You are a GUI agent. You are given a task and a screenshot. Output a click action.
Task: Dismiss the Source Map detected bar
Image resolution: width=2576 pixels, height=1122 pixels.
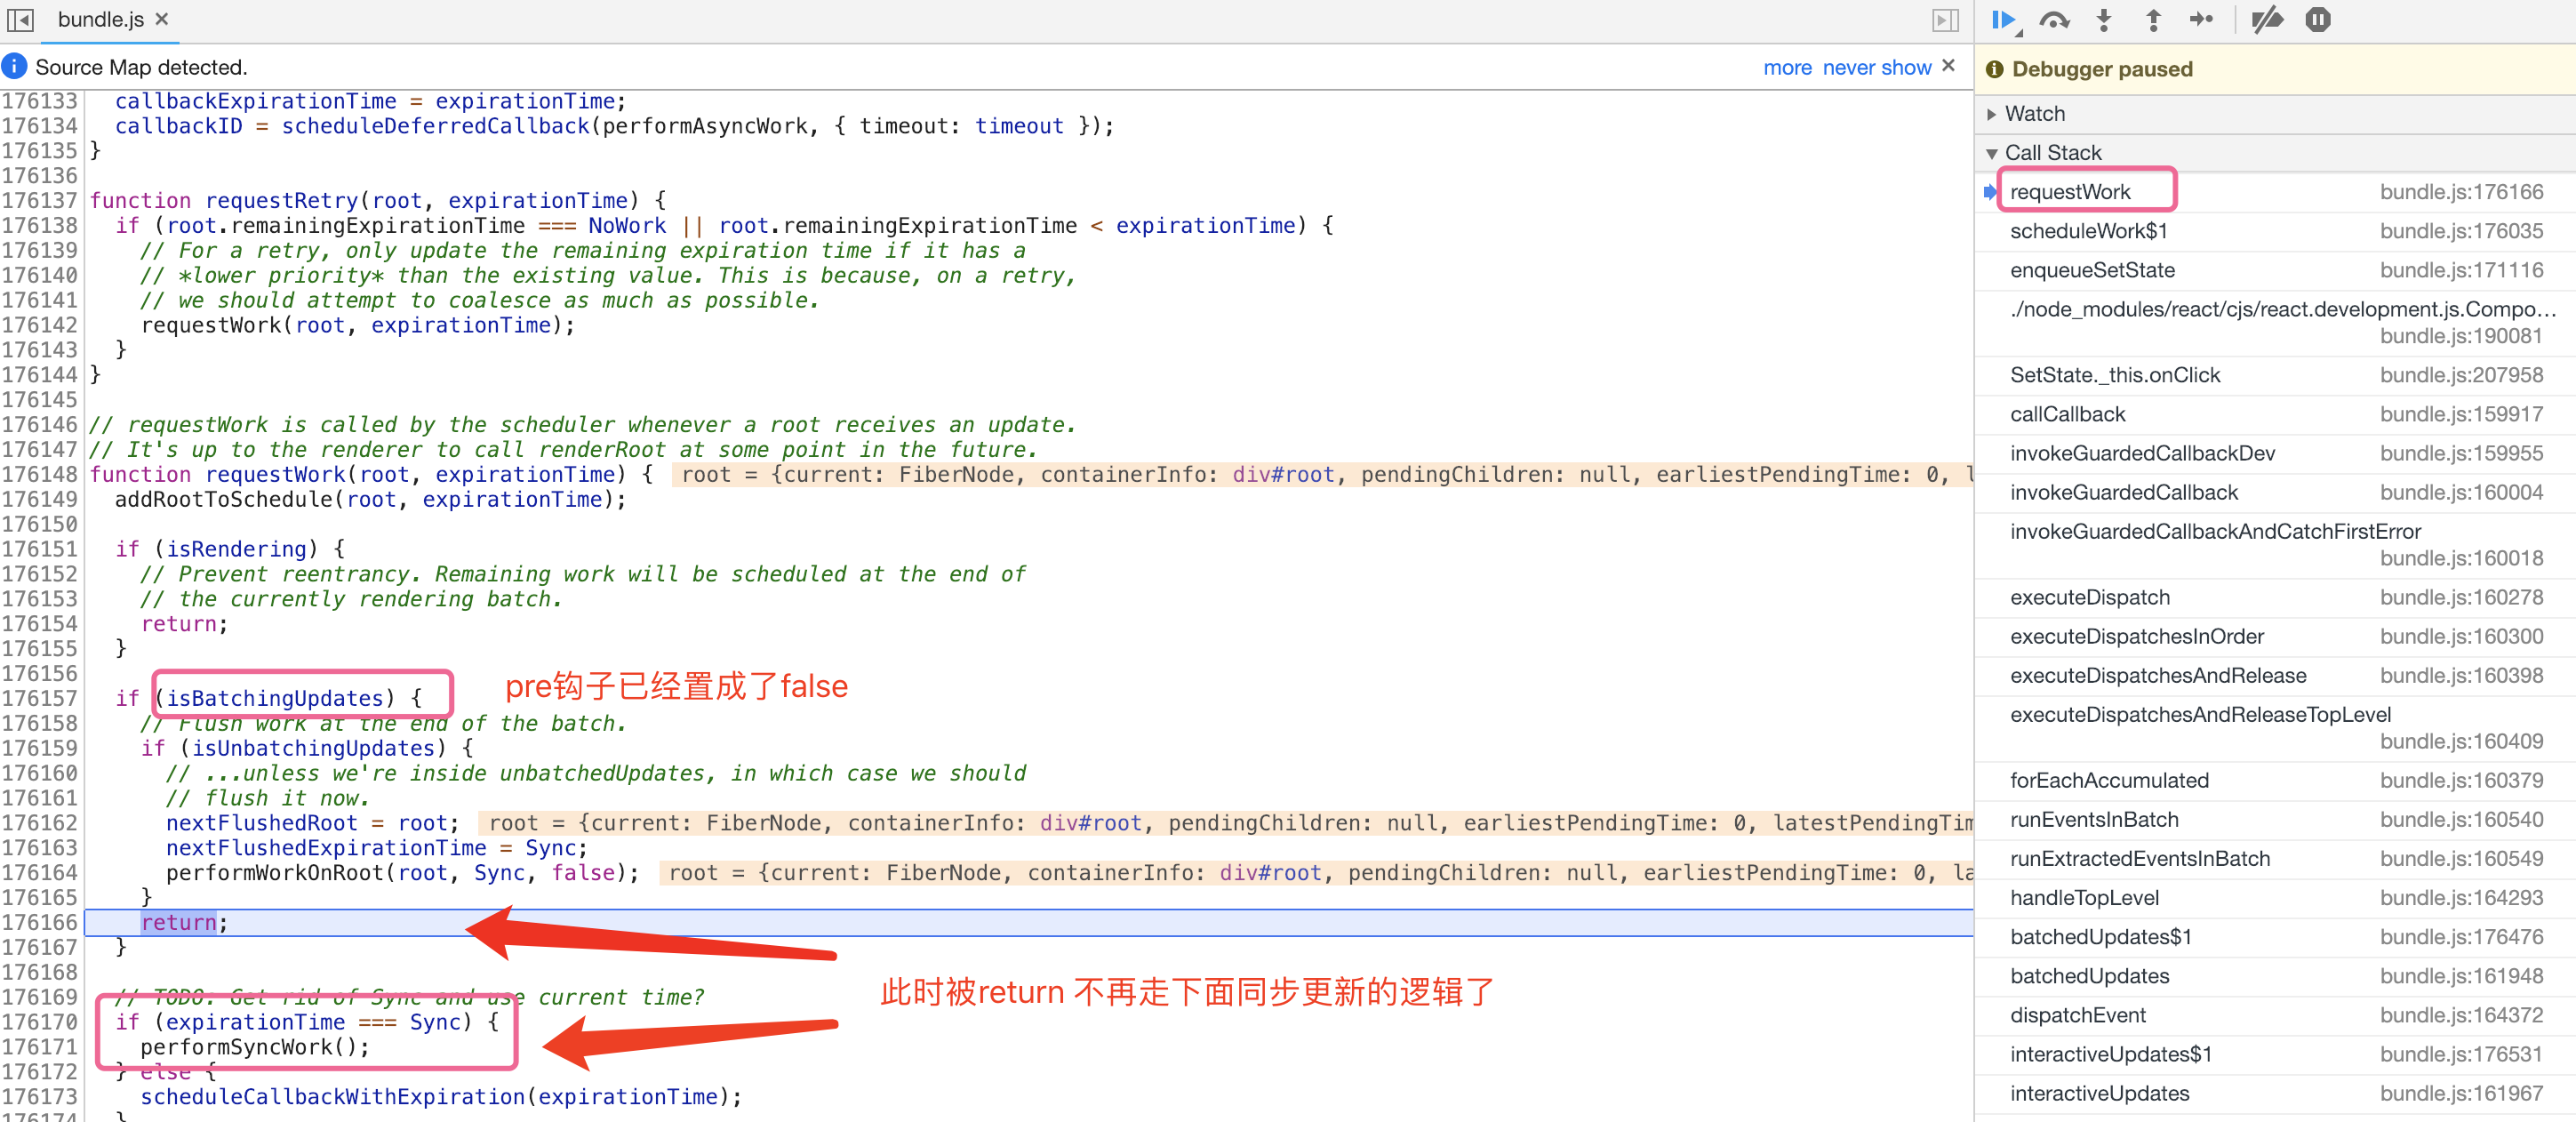pyautogui.click(x=1948, y=66)
